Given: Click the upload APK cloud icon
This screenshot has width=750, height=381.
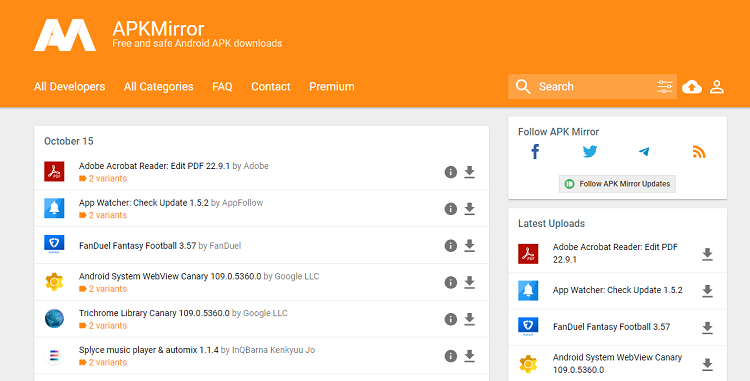Looking at the screenshot, I should click(692, 87).
